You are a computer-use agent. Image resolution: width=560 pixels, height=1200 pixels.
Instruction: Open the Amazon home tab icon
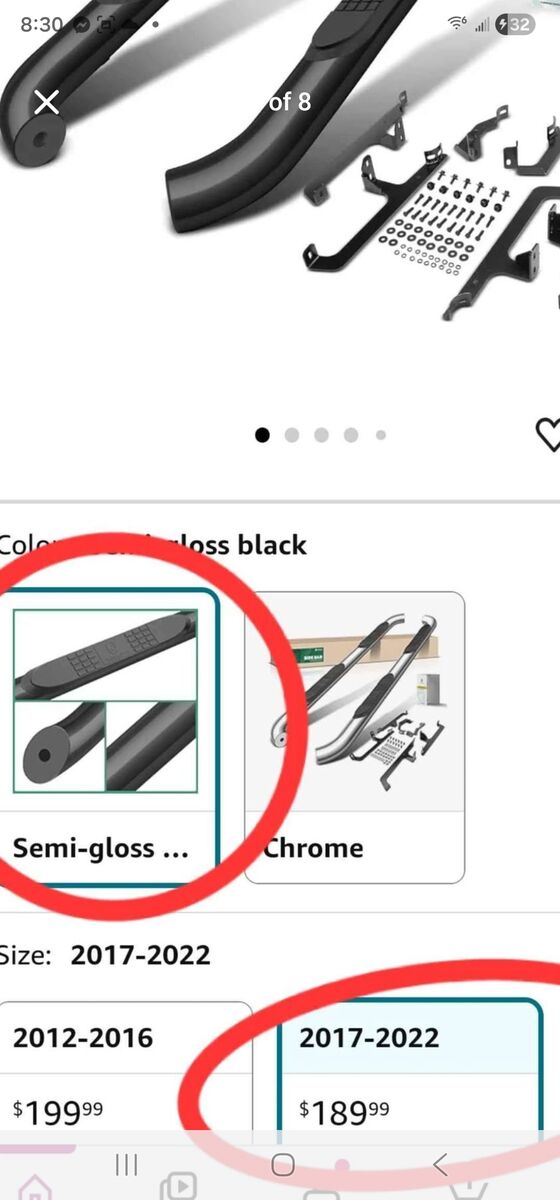[36, 1188]
